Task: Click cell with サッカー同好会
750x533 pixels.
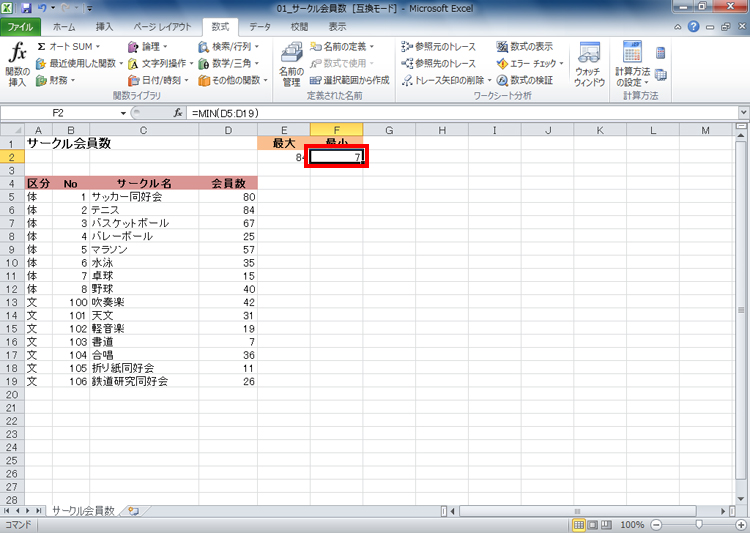Action: (144, 197)
